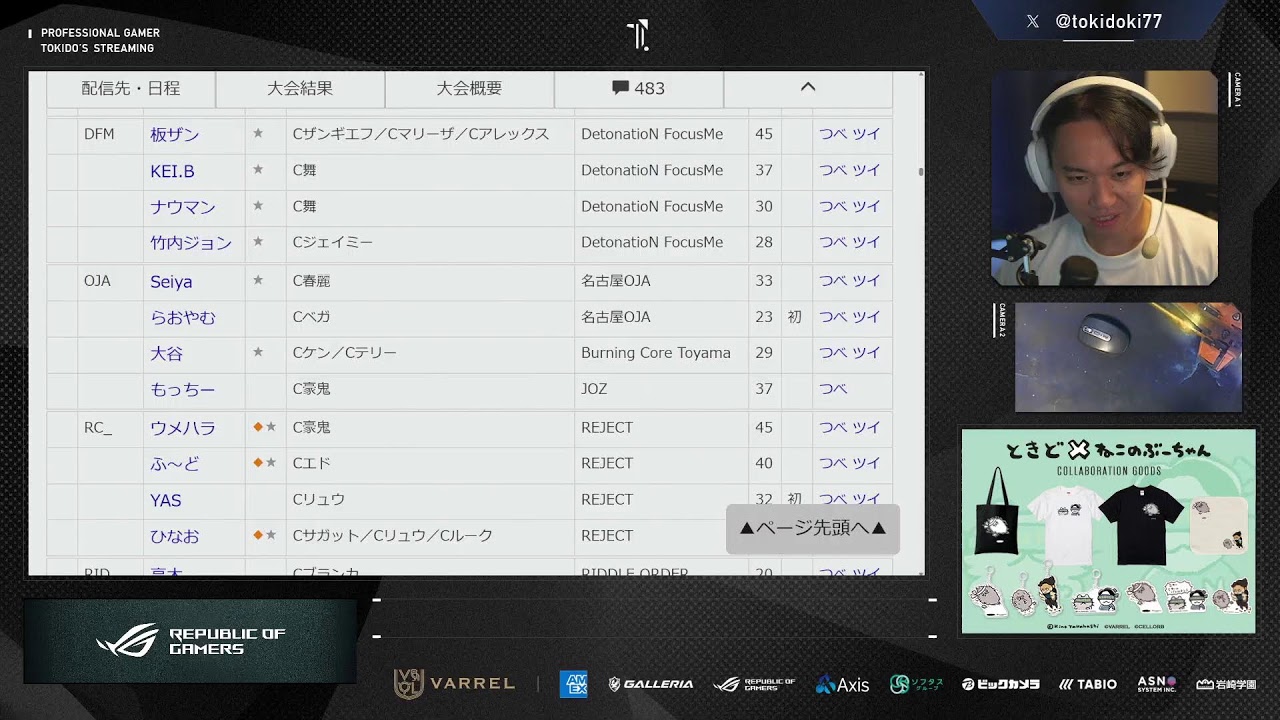Click the collaboration goods merchandise image
Screen dimensions: 1280x720
point(1108,531)
